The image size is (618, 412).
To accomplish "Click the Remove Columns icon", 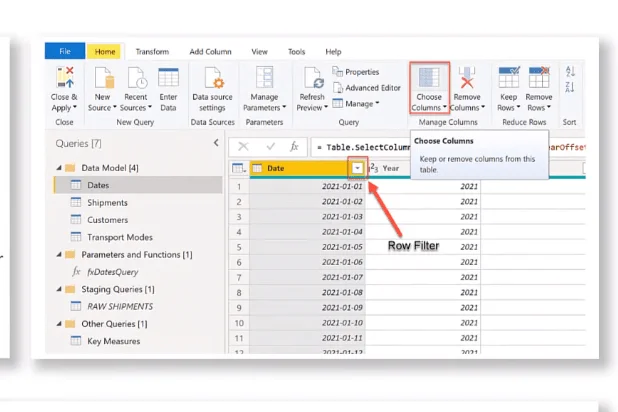I will [467, 77].
